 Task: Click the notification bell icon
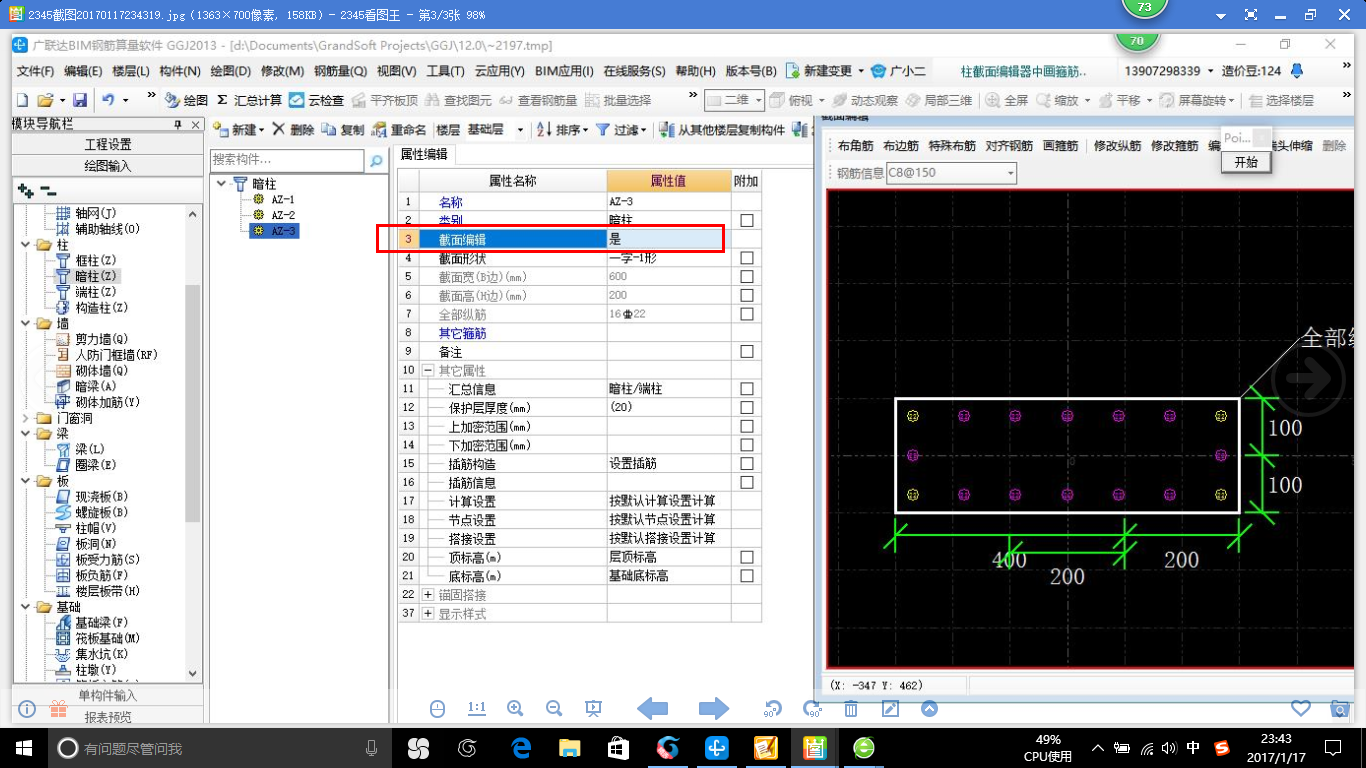tap(1297, 71)
